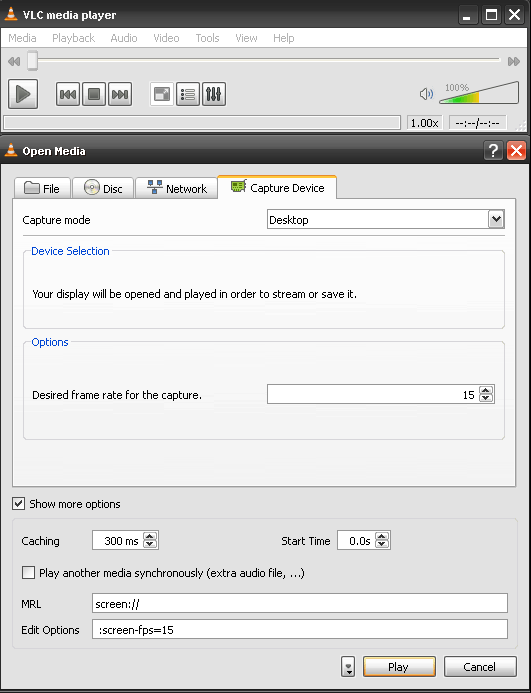Click the elapsed time display

coord(478,123)
